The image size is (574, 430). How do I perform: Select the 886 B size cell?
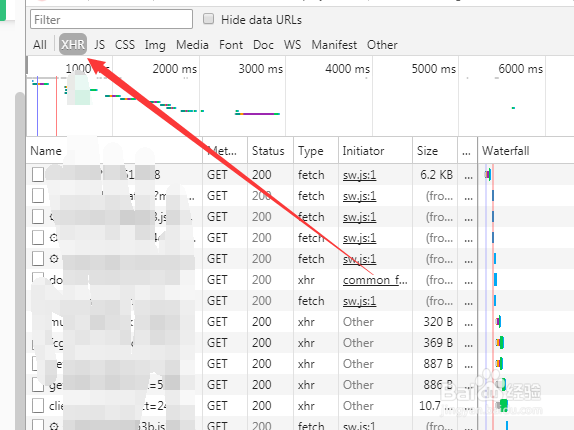click(x=438, y=385)
